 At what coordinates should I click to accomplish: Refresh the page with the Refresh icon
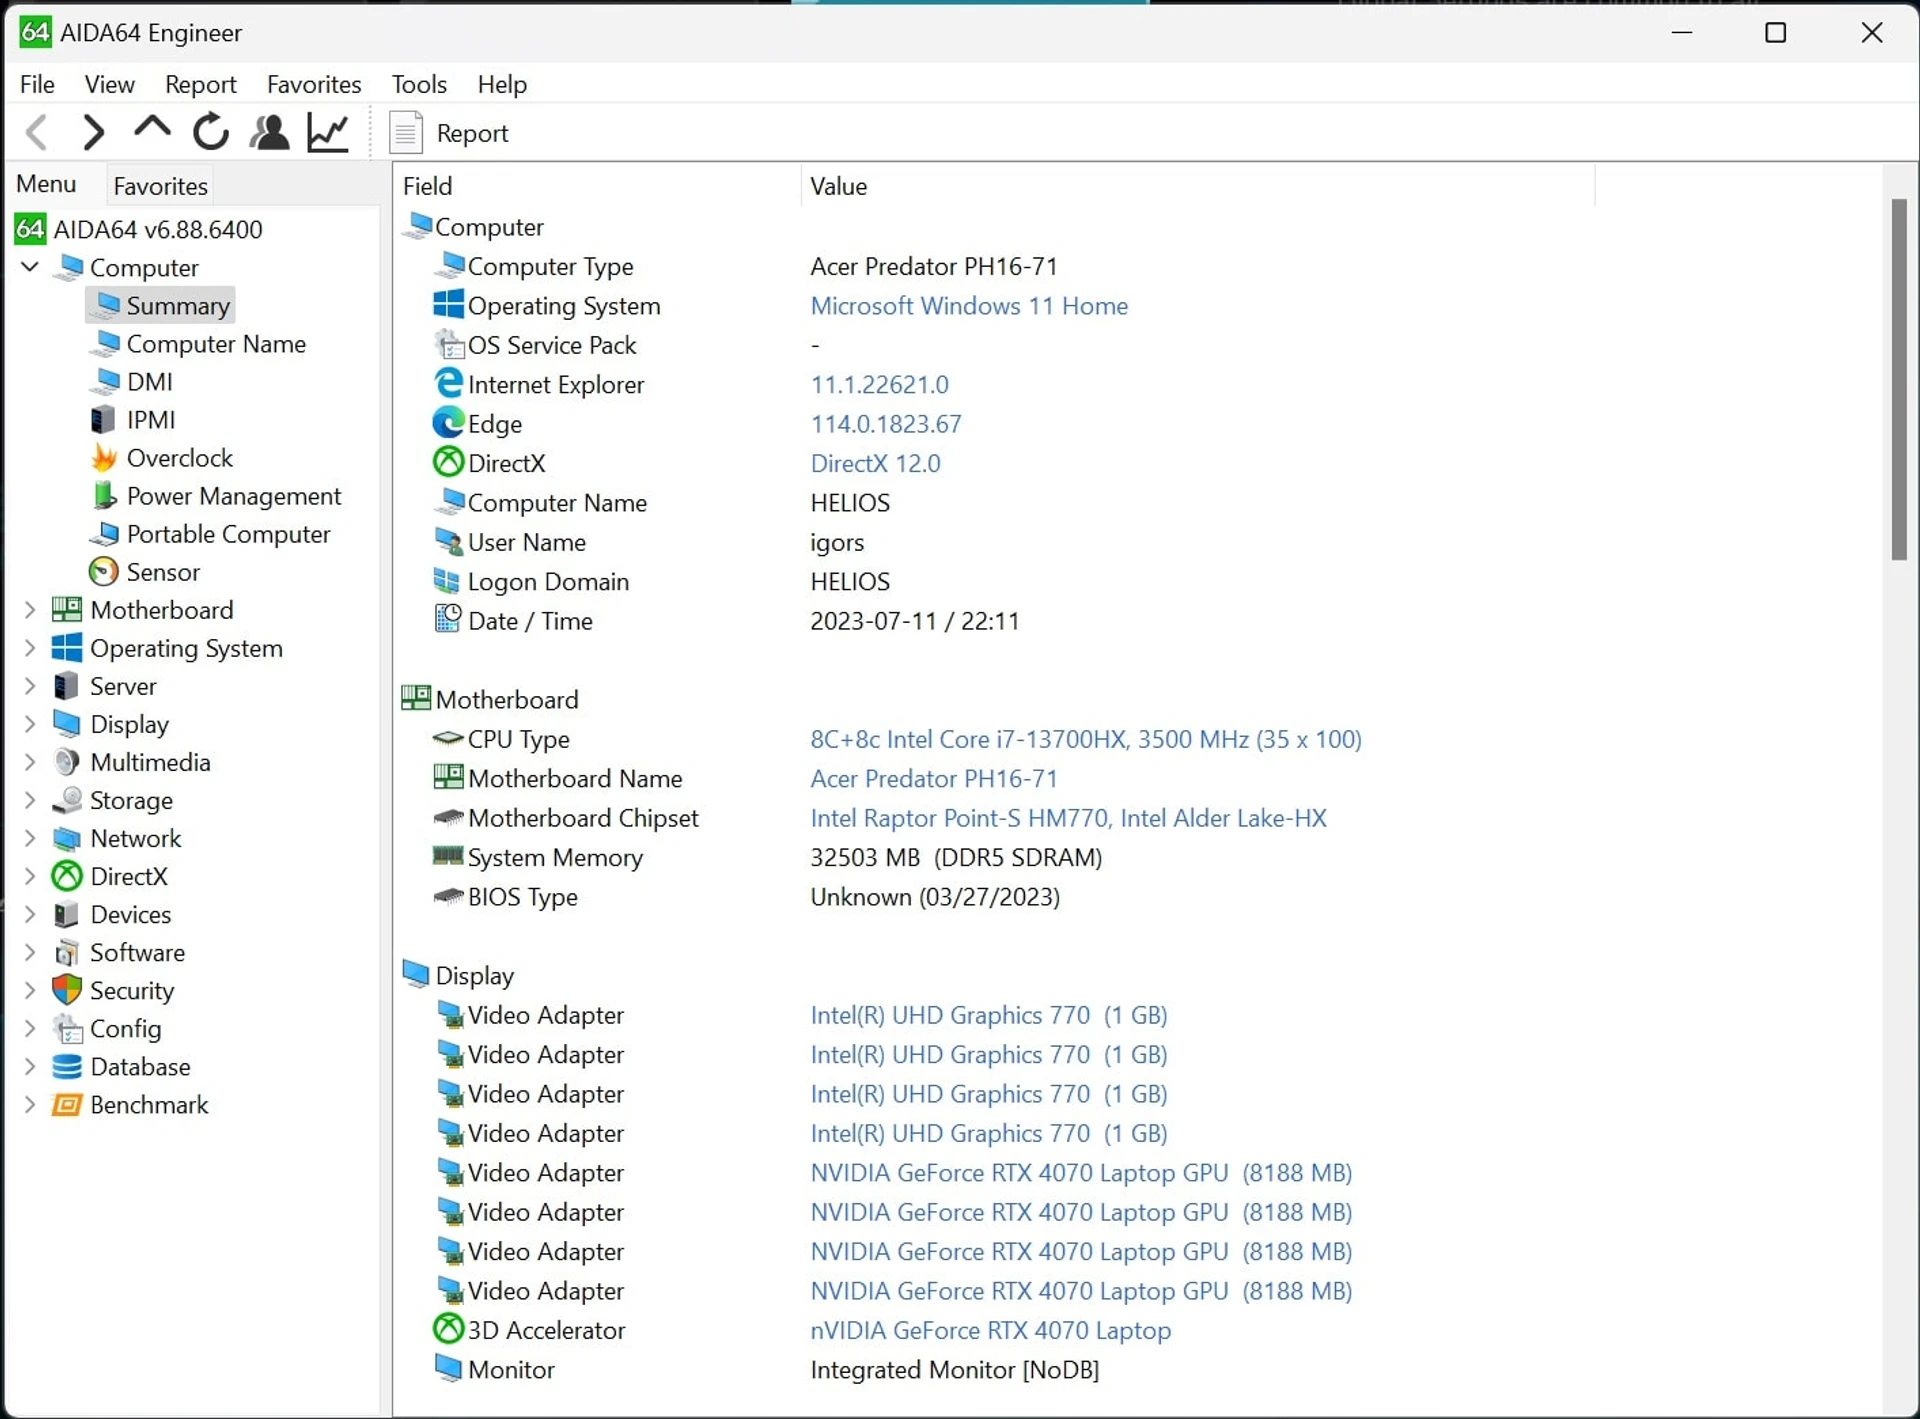(211, 132)
